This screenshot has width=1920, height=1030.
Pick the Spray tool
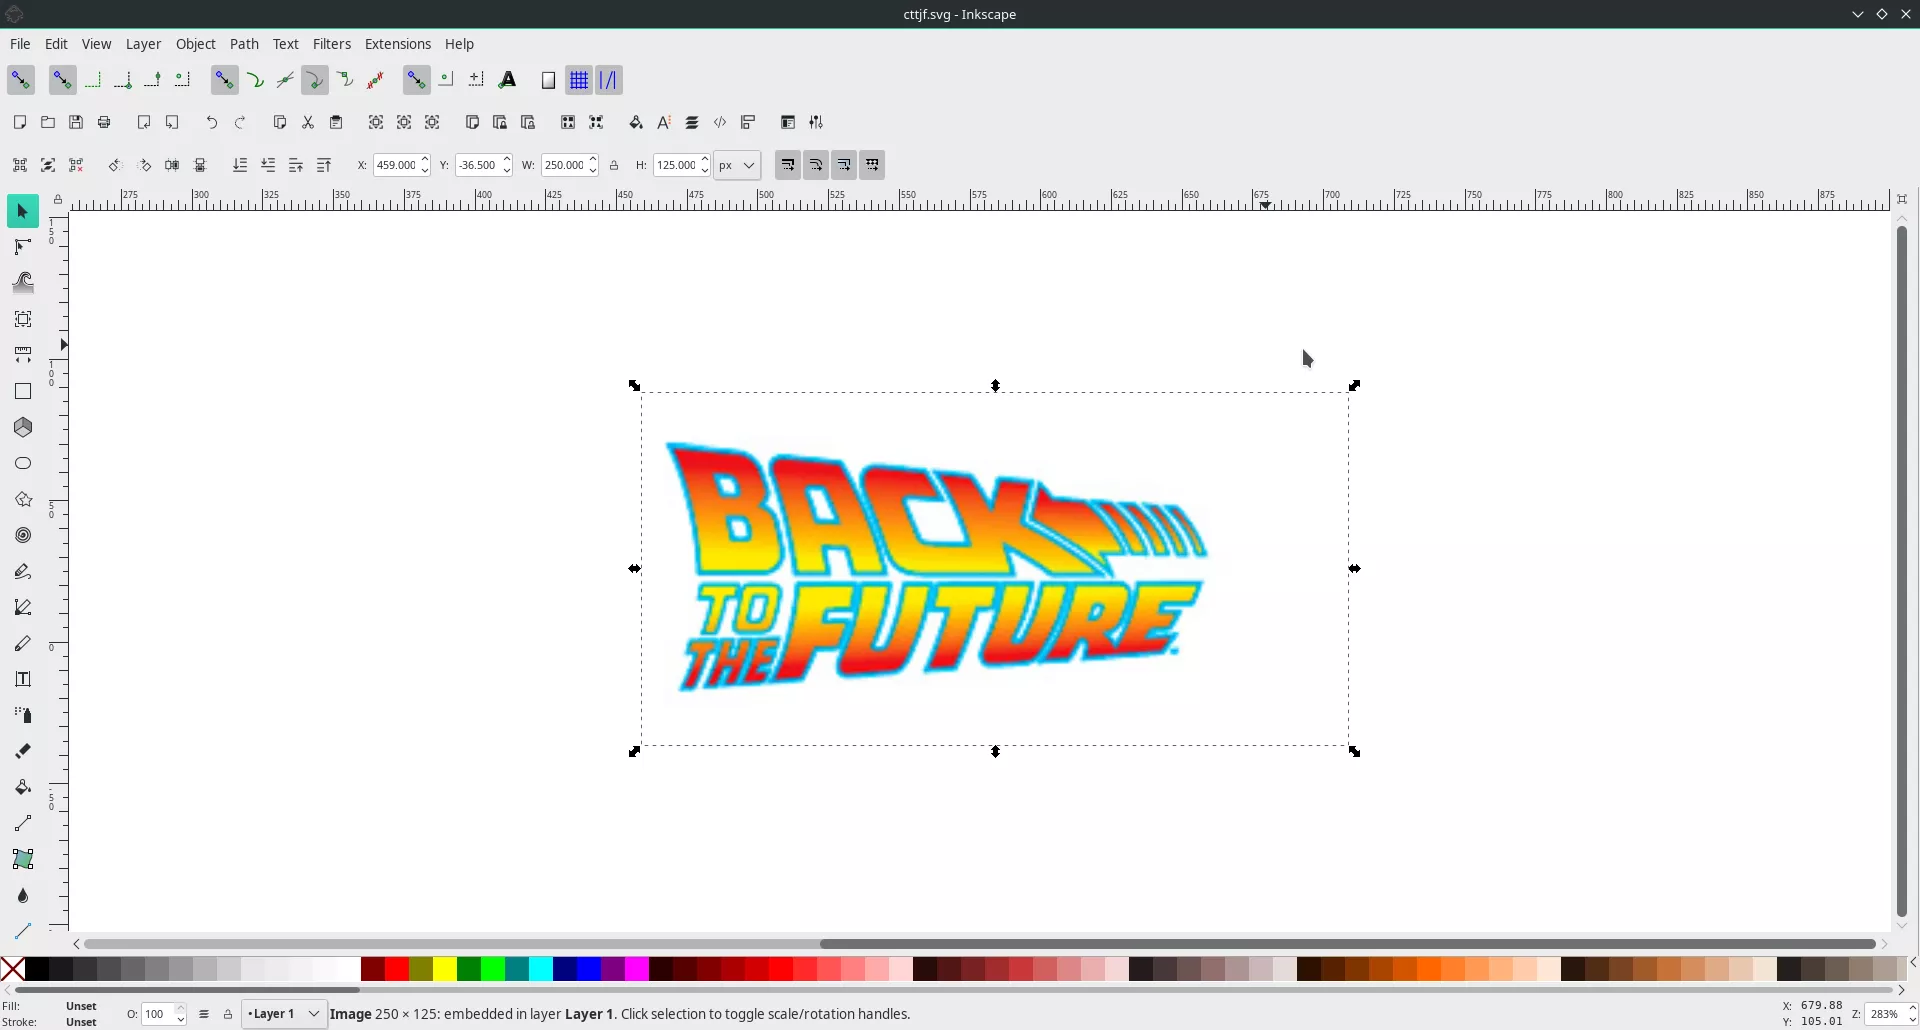coord(23,715)
